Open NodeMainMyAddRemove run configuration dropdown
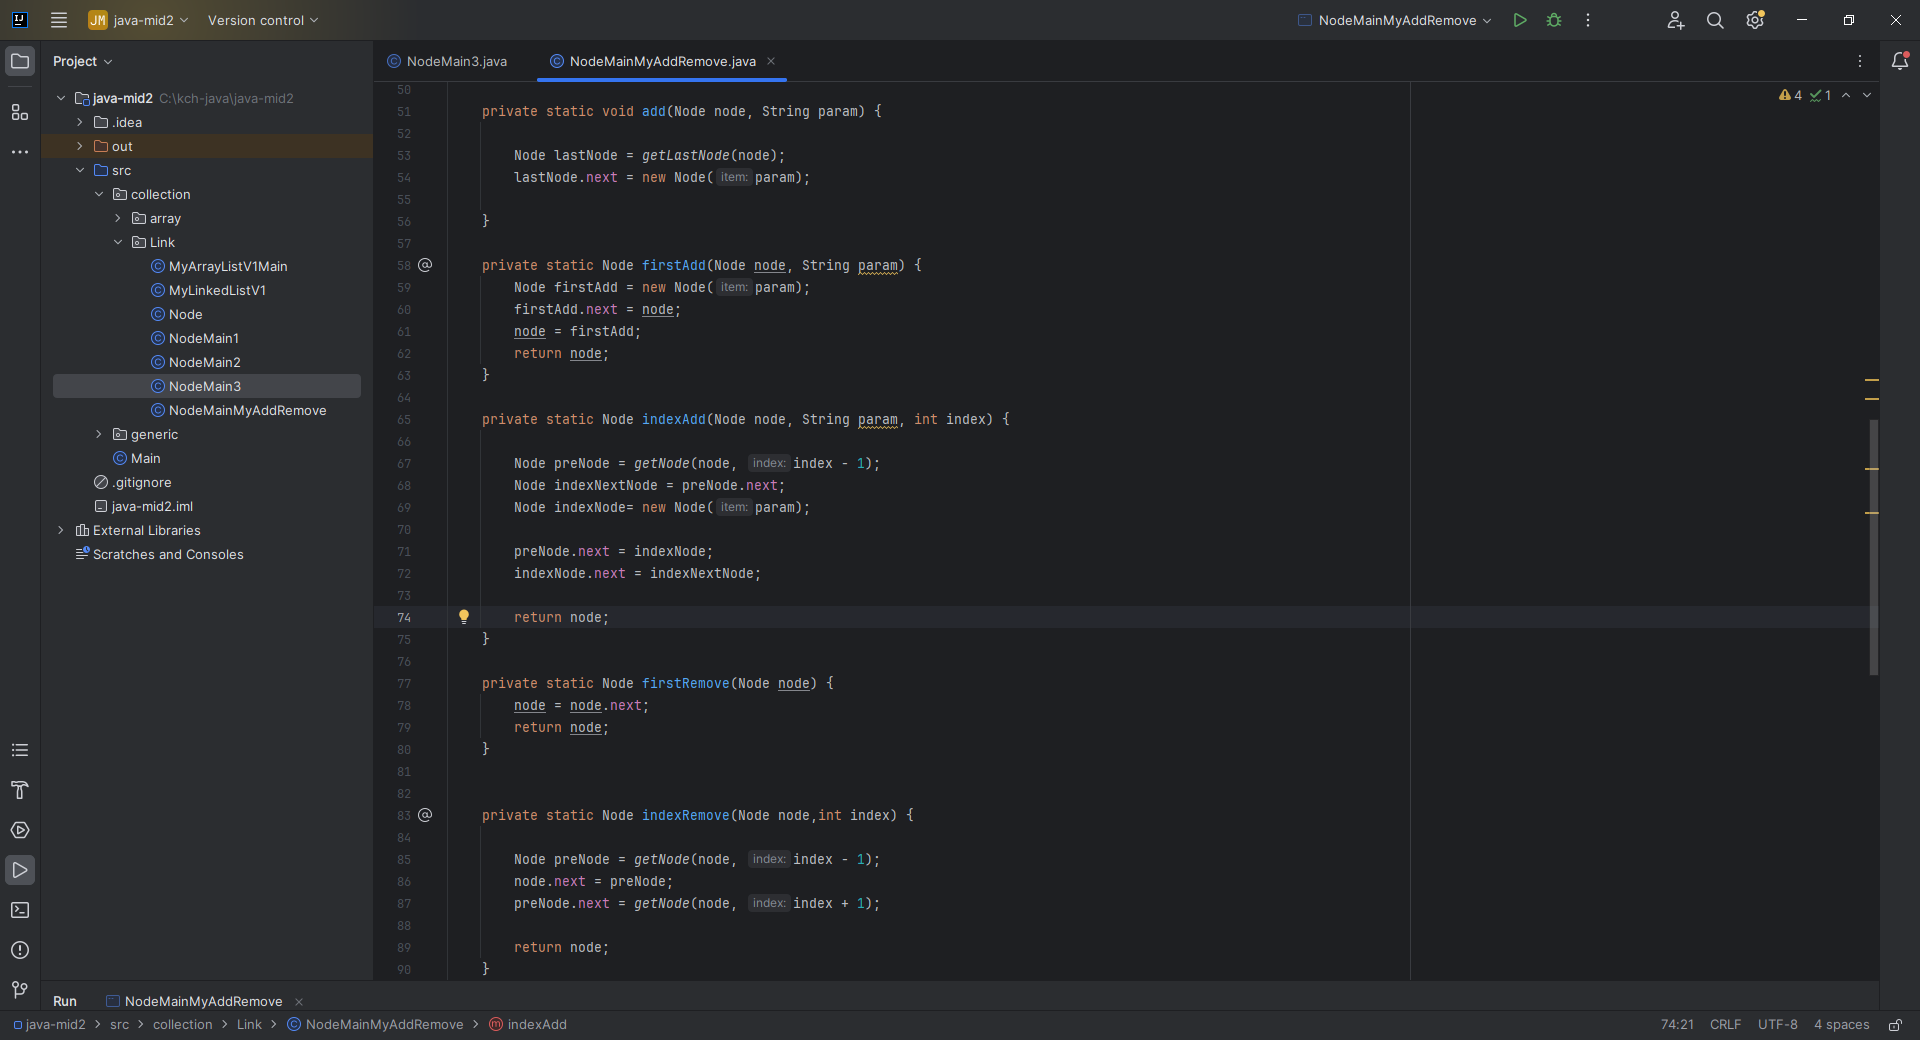1920x1040 pixels. pyautogui.click(x=1395, y=20)
